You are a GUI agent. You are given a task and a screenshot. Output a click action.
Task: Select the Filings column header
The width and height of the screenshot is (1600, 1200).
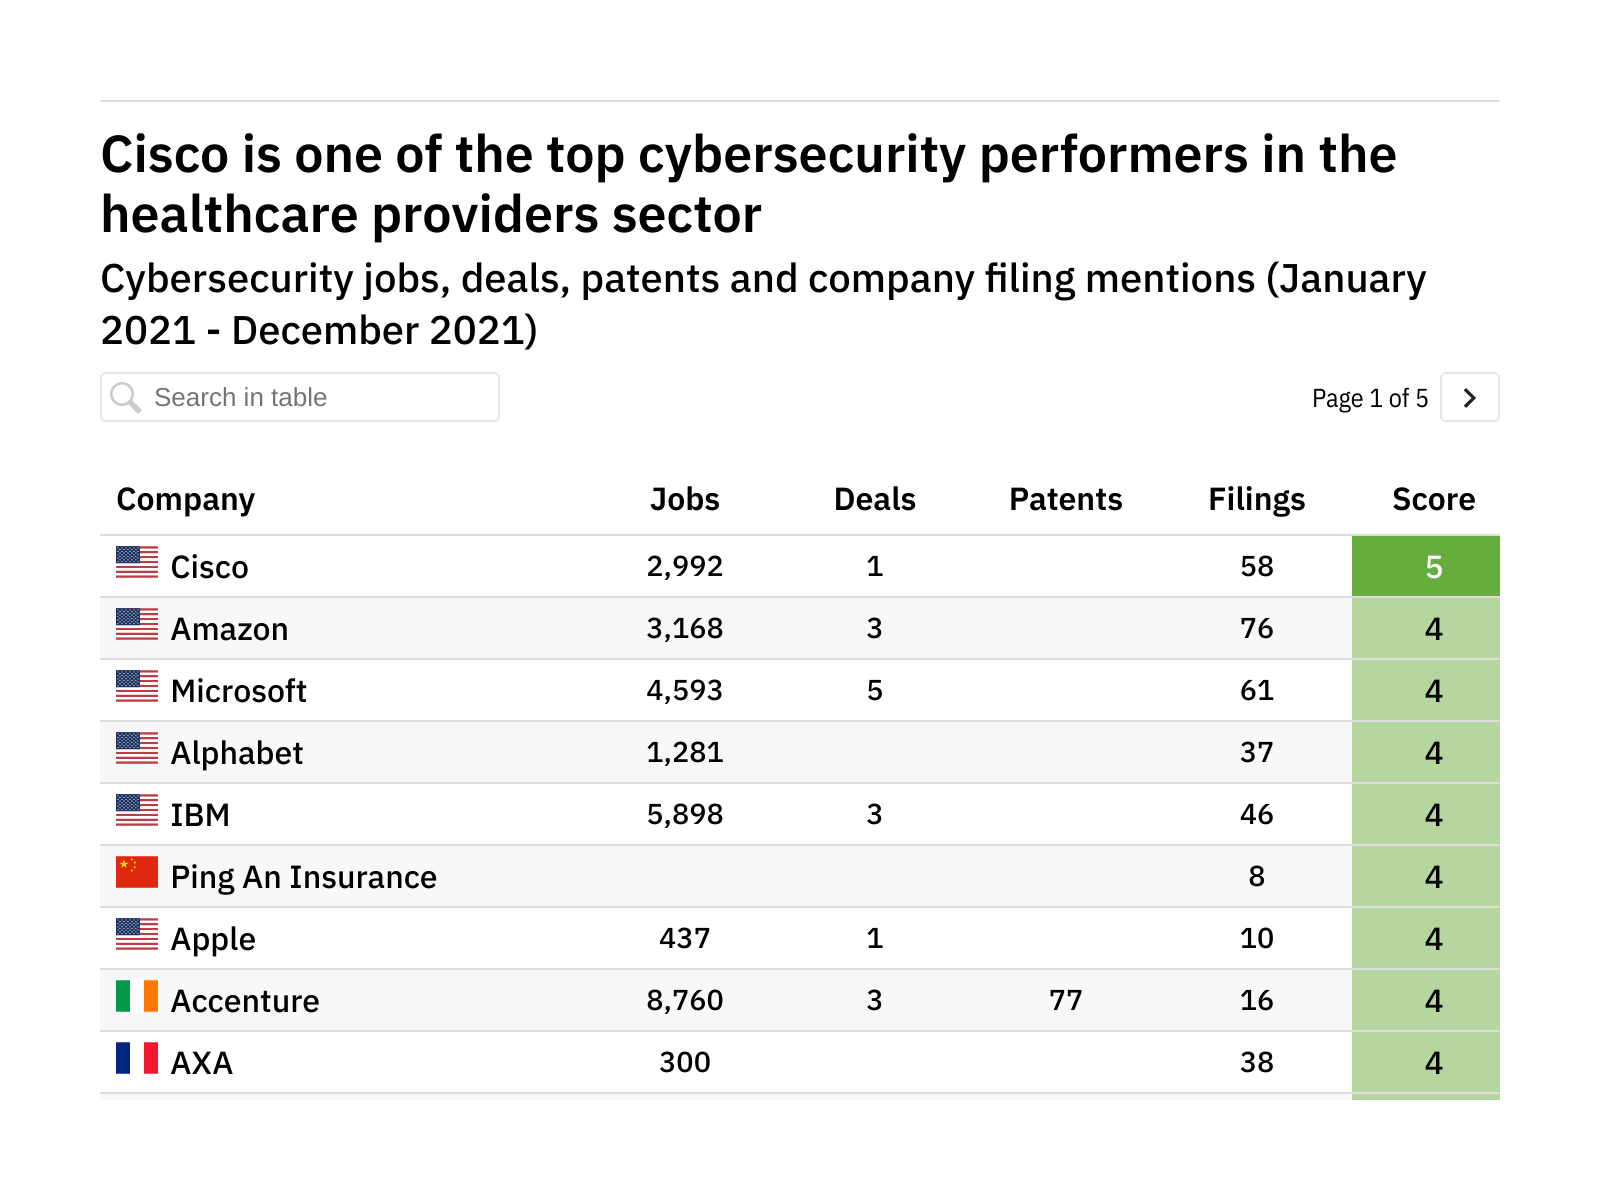click(1256, 499)
